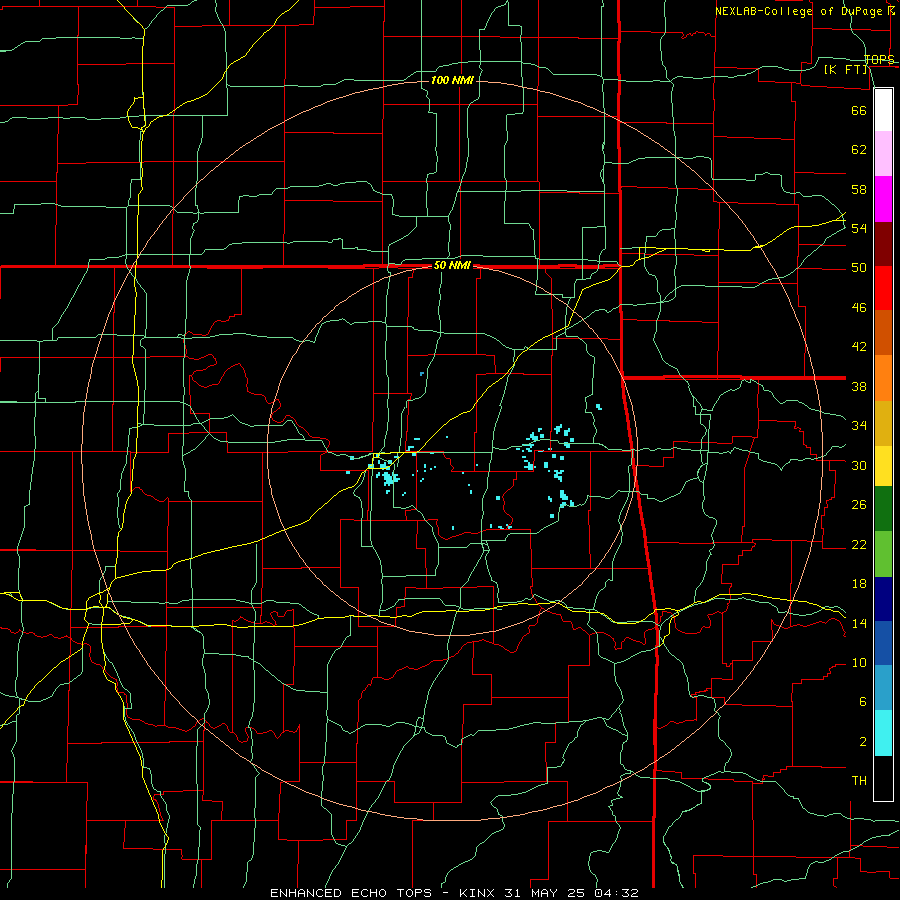The width and height of the screenshot is (900, 900).
Task: Pick the dark orange legend swatch
Action: click(883, 333)
